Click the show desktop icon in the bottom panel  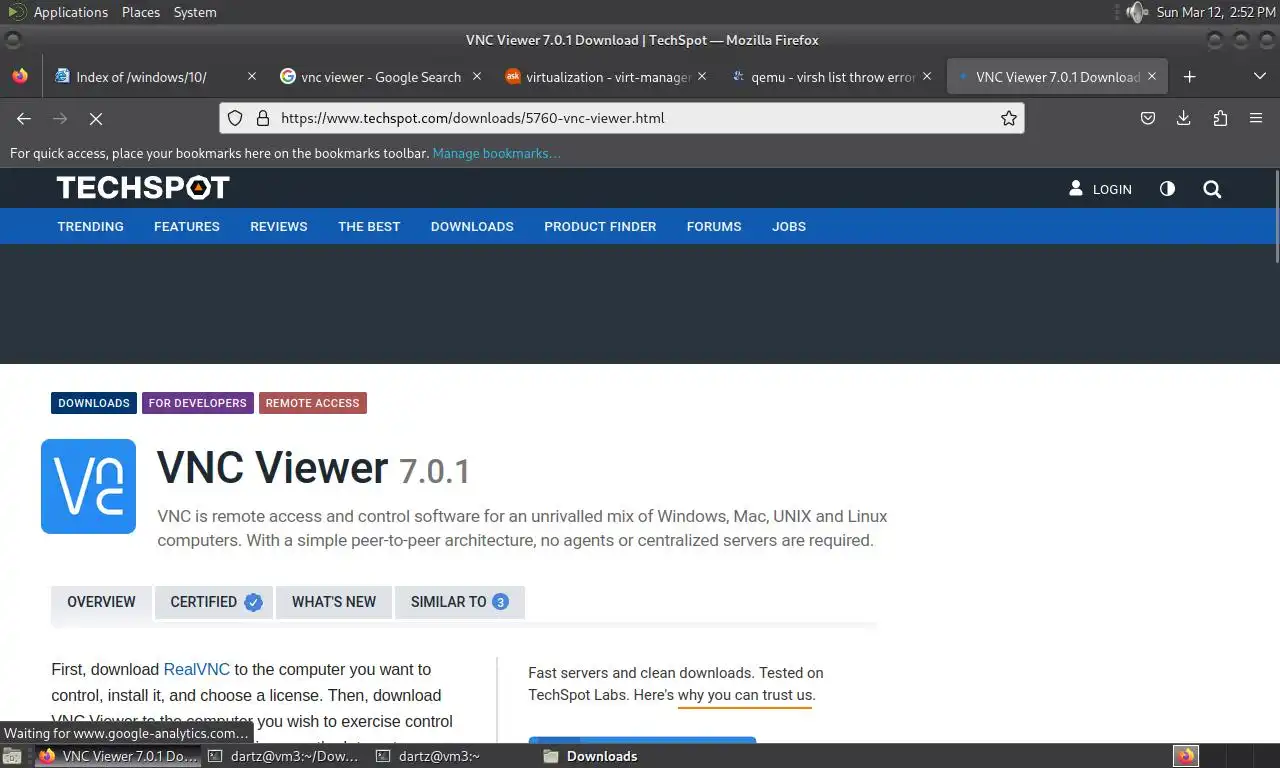[12, 756]
